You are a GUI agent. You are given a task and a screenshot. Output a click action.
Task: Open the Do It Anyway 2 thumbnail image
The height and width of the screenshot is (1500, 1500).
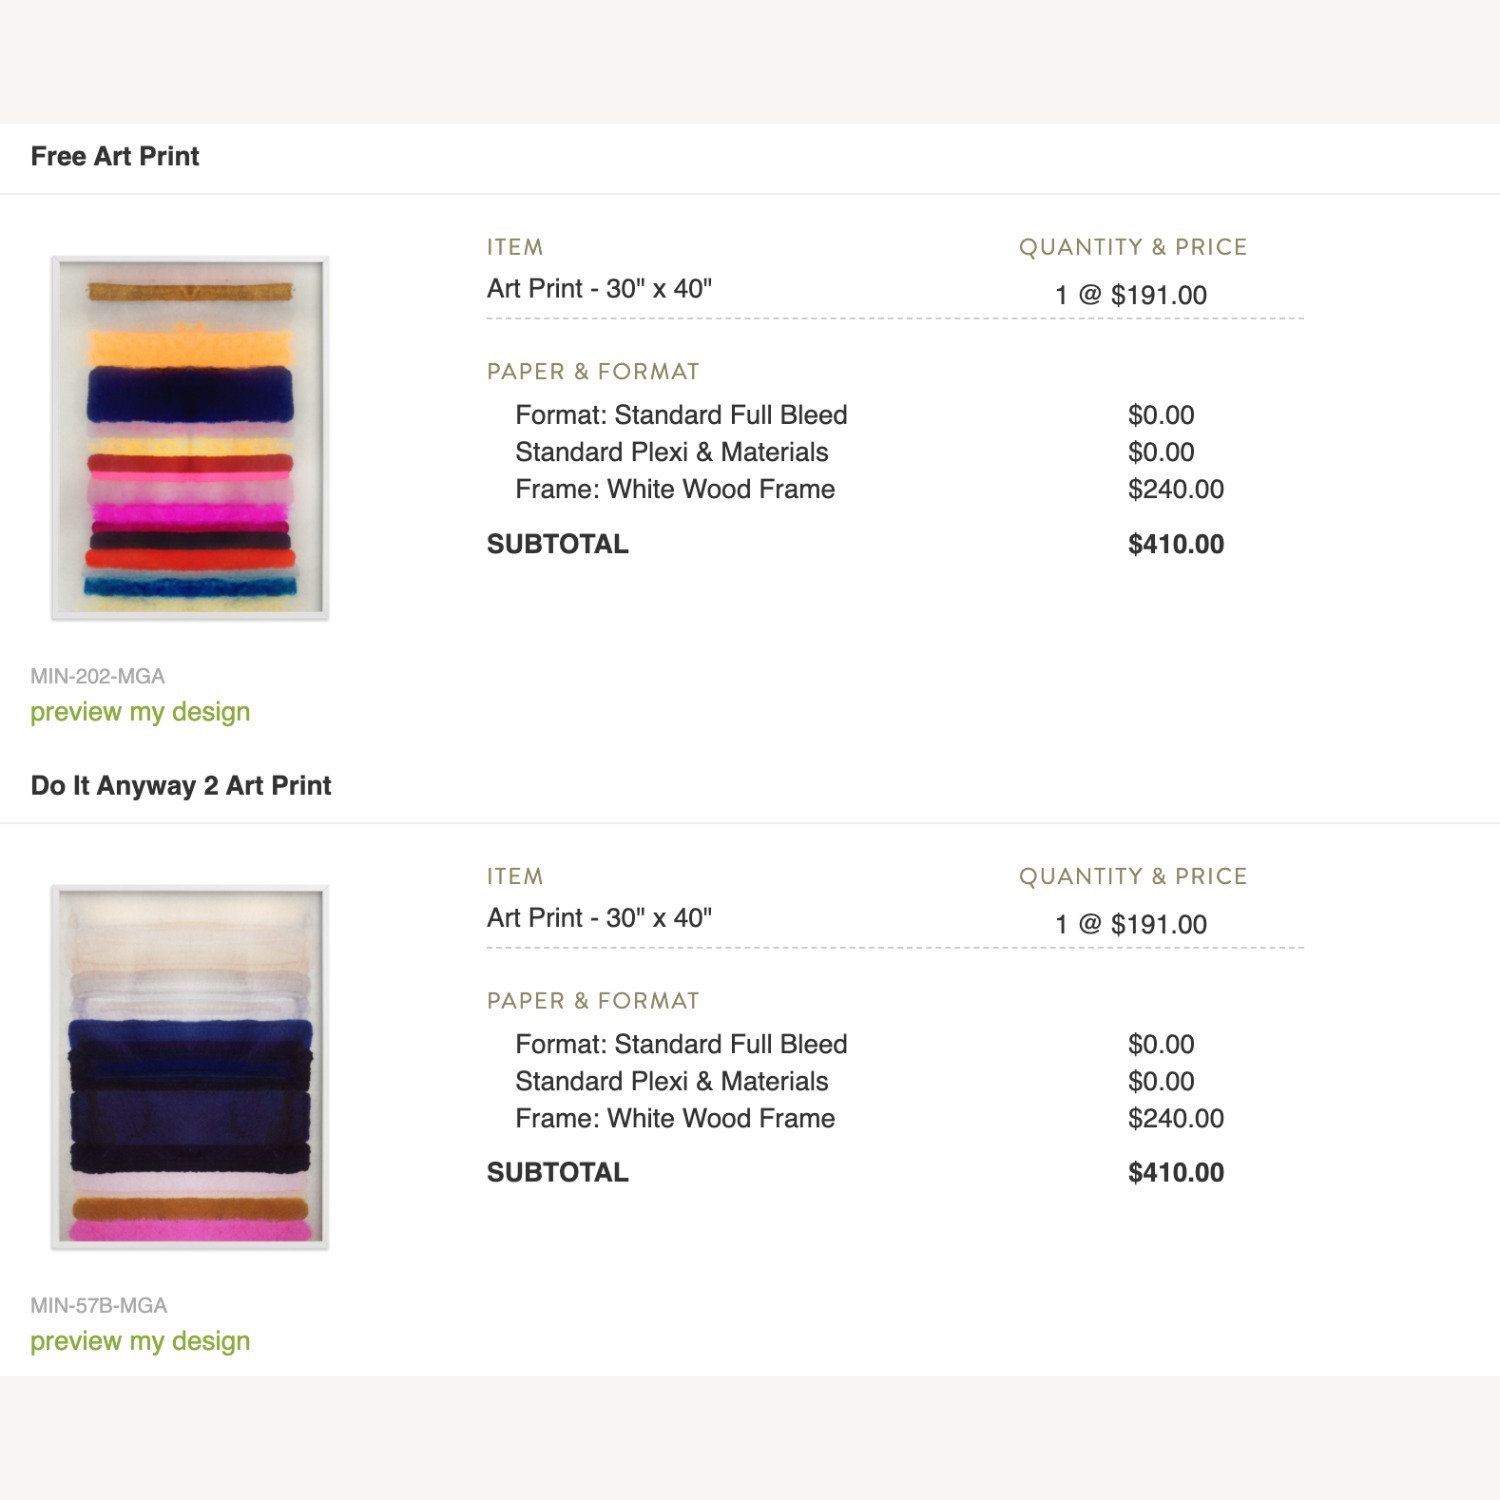pos(190,1066)
